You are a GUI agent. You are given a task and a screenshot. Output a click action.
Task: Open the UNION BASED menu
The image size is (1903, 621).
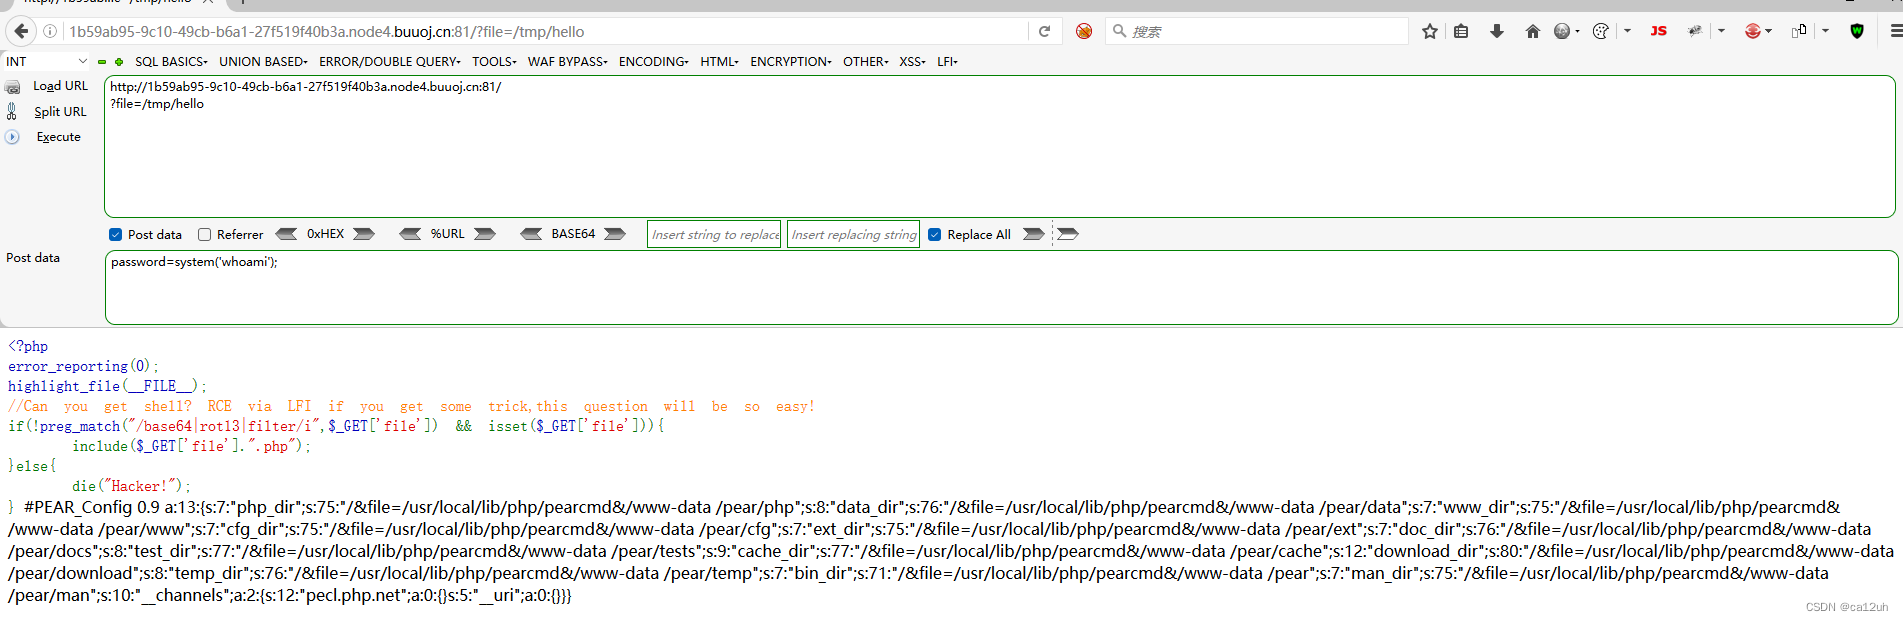263,62
